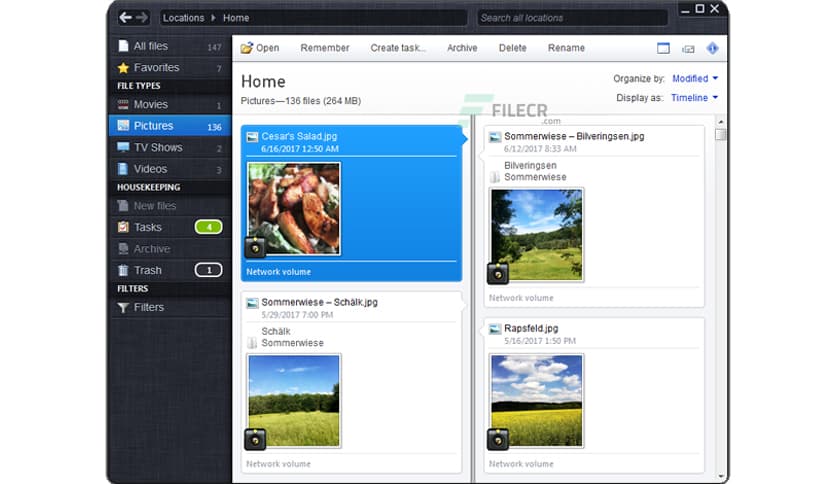This screenshot has height=484, width=836.
Task: Select the Cesar's Salad photo thumbnail
Action: [294, 209]
